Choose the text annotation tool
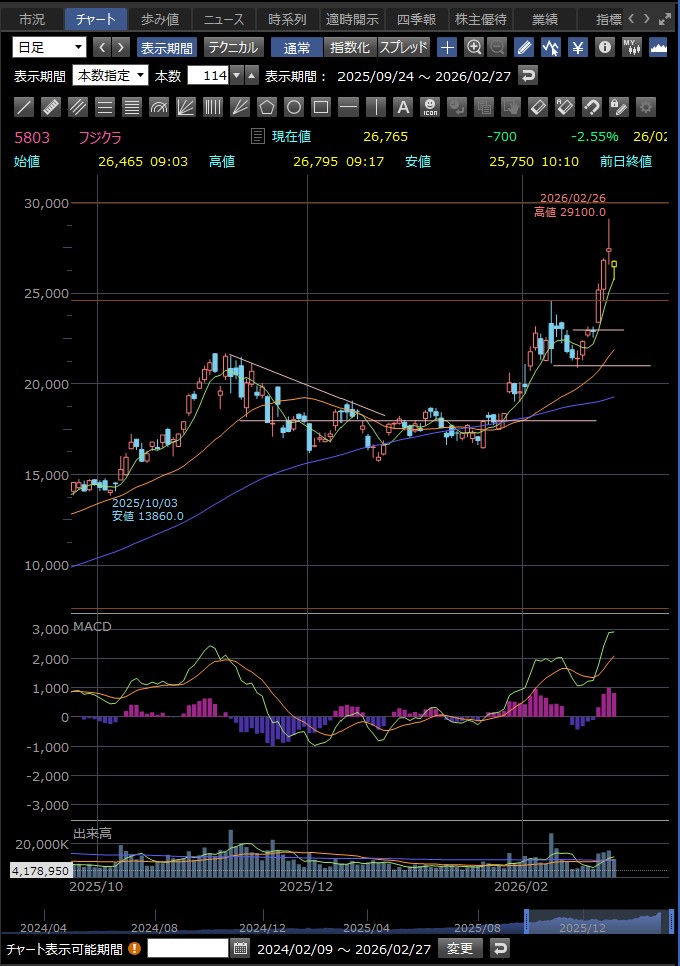 point(402,107)
